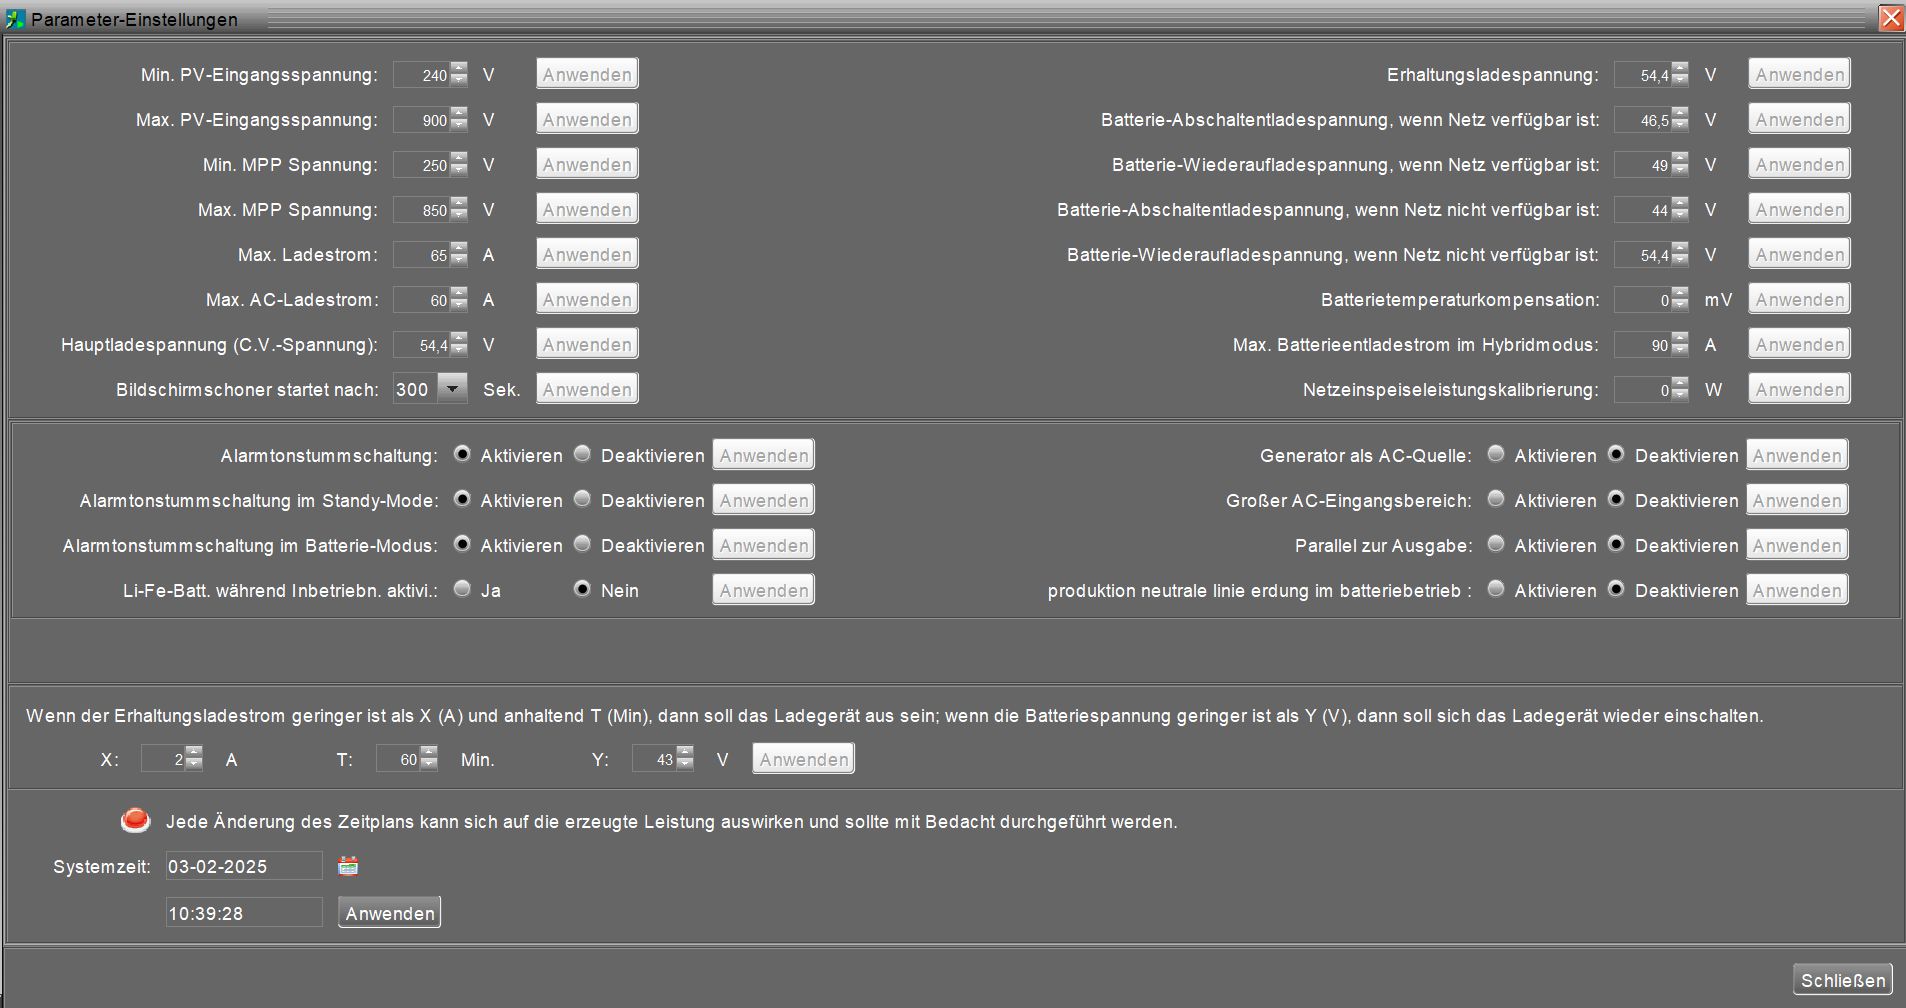The image size is (1906, 1008).
Task: Open the calendar picker next to Systemzeit
Action: pyautogui.click(x=348, y=866)
